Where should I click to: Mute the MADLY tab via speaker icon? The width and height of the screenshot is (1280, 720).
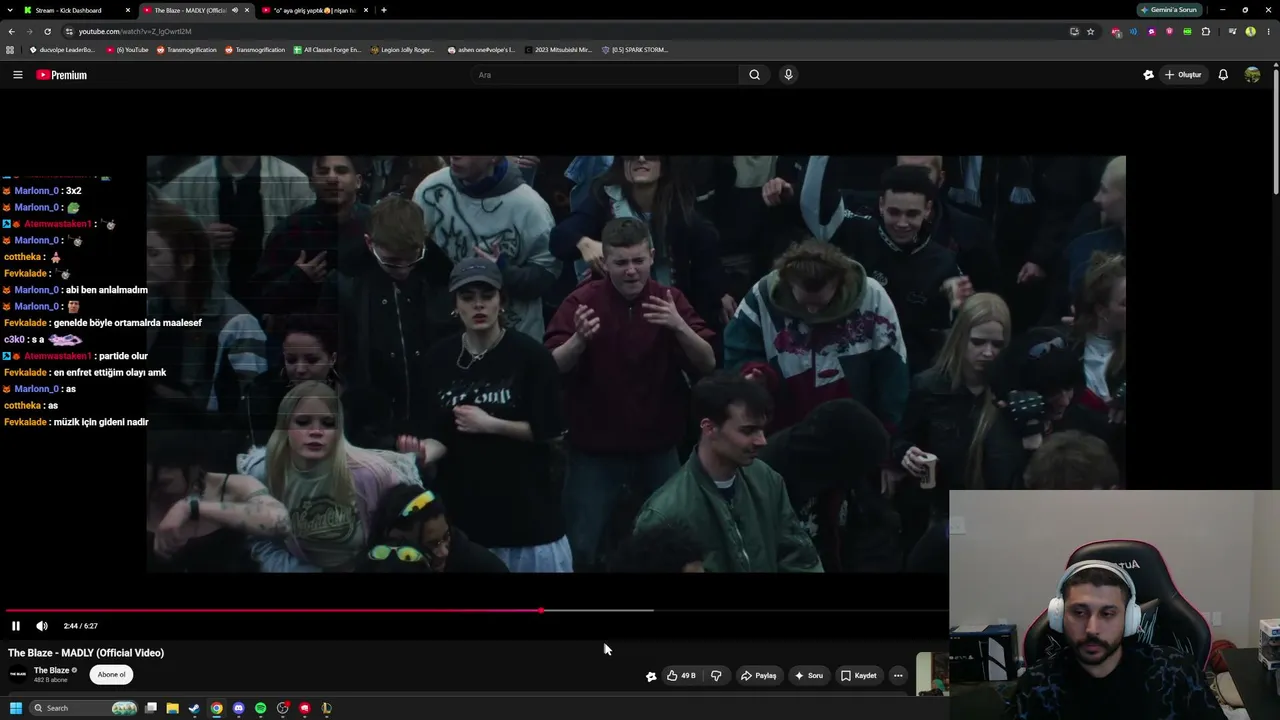click(235, 10)
